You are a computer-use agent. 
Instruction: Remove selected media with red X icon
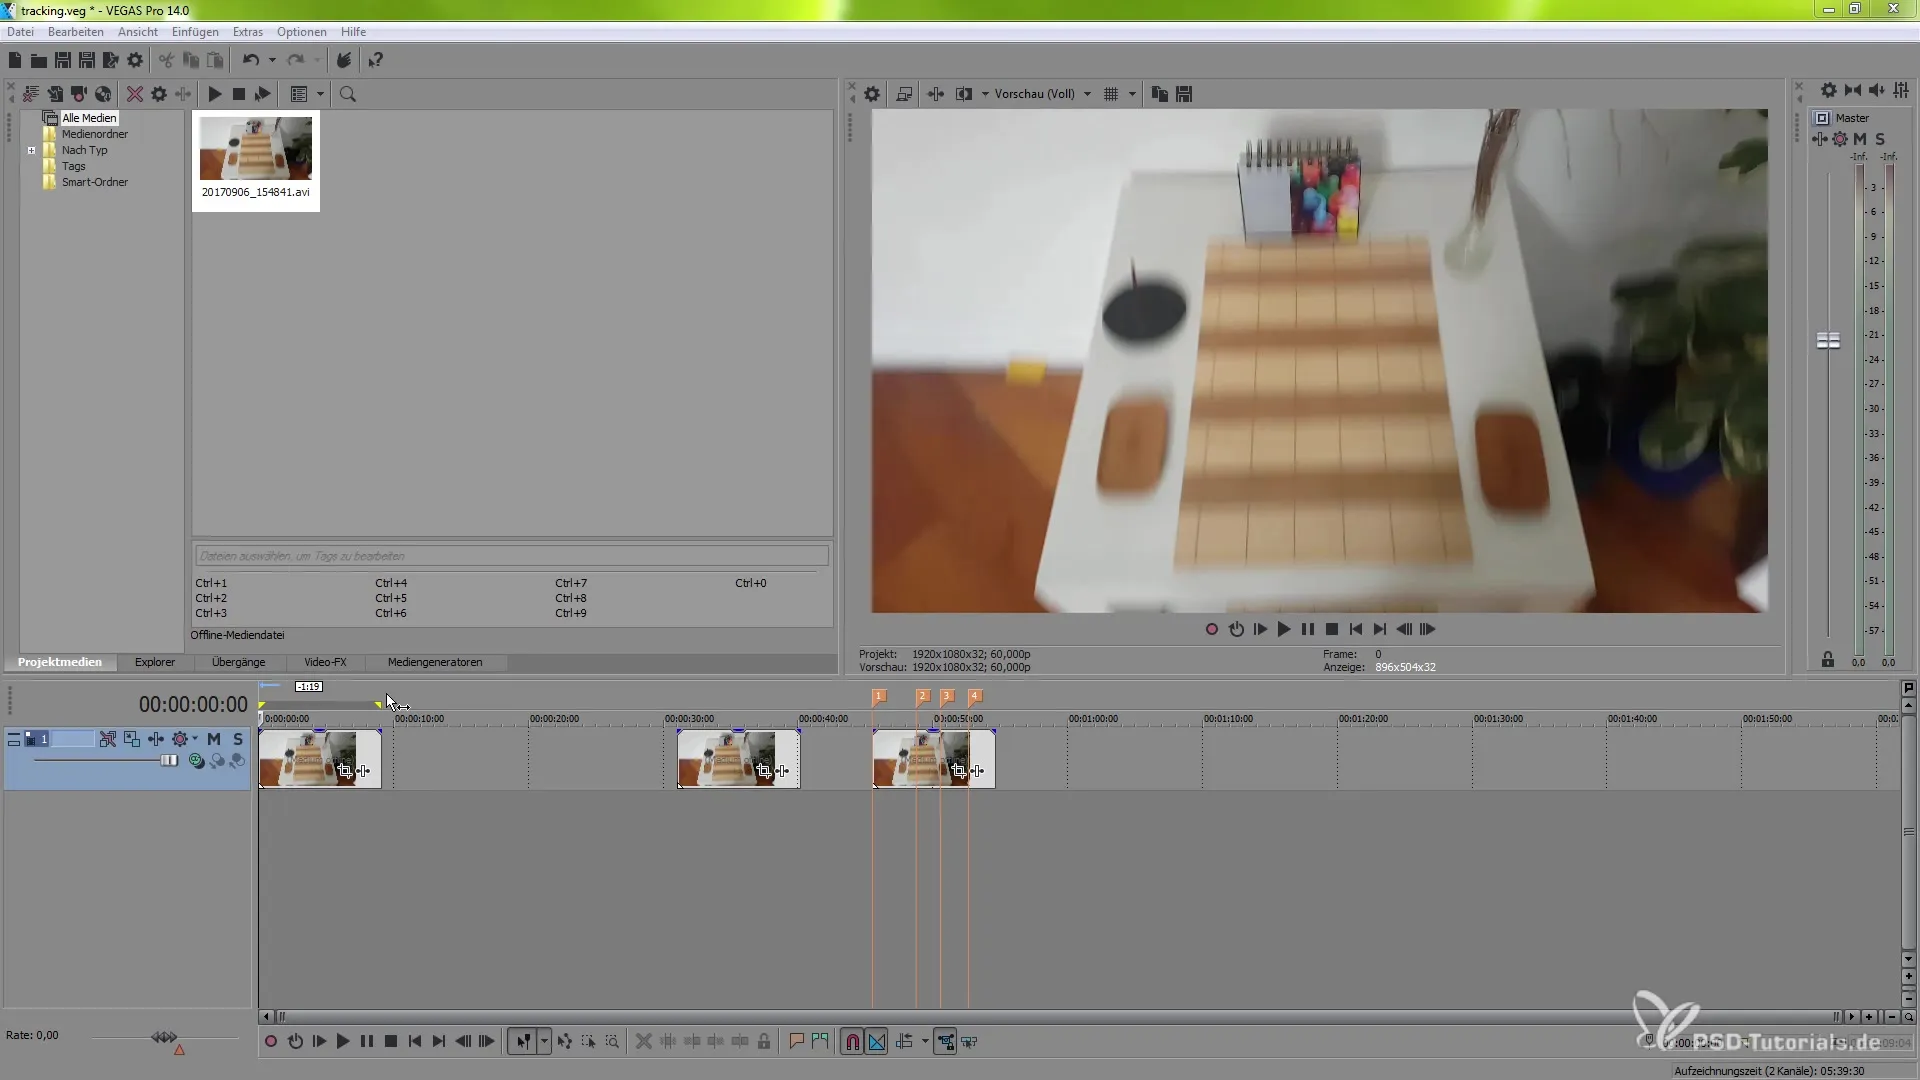134,94
